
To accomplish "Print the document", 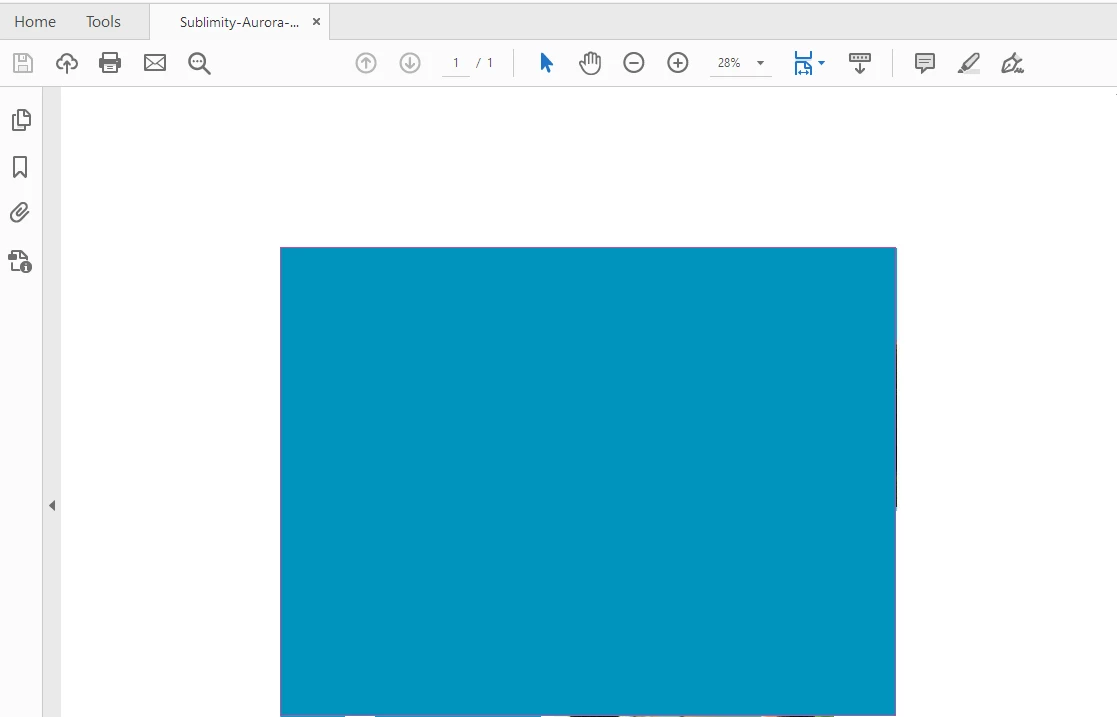I will tap(110, 63).
